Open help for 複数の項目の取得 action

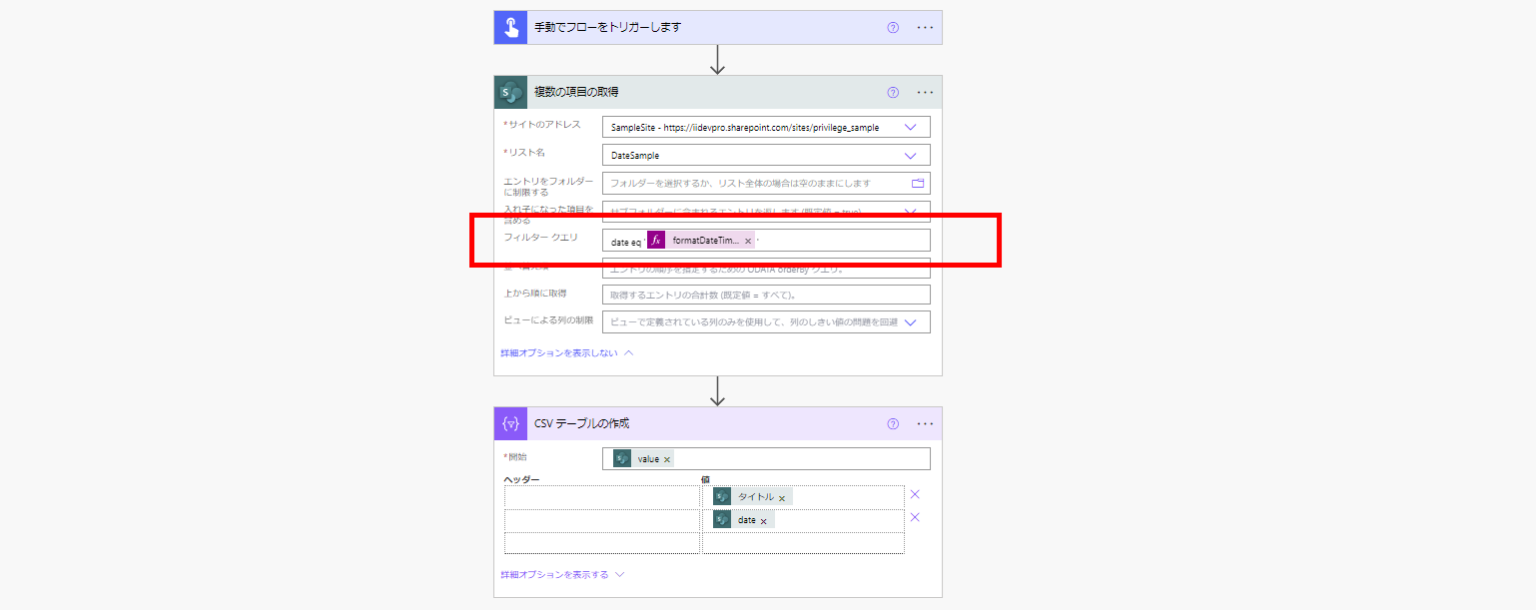click(x=891, y=91)
